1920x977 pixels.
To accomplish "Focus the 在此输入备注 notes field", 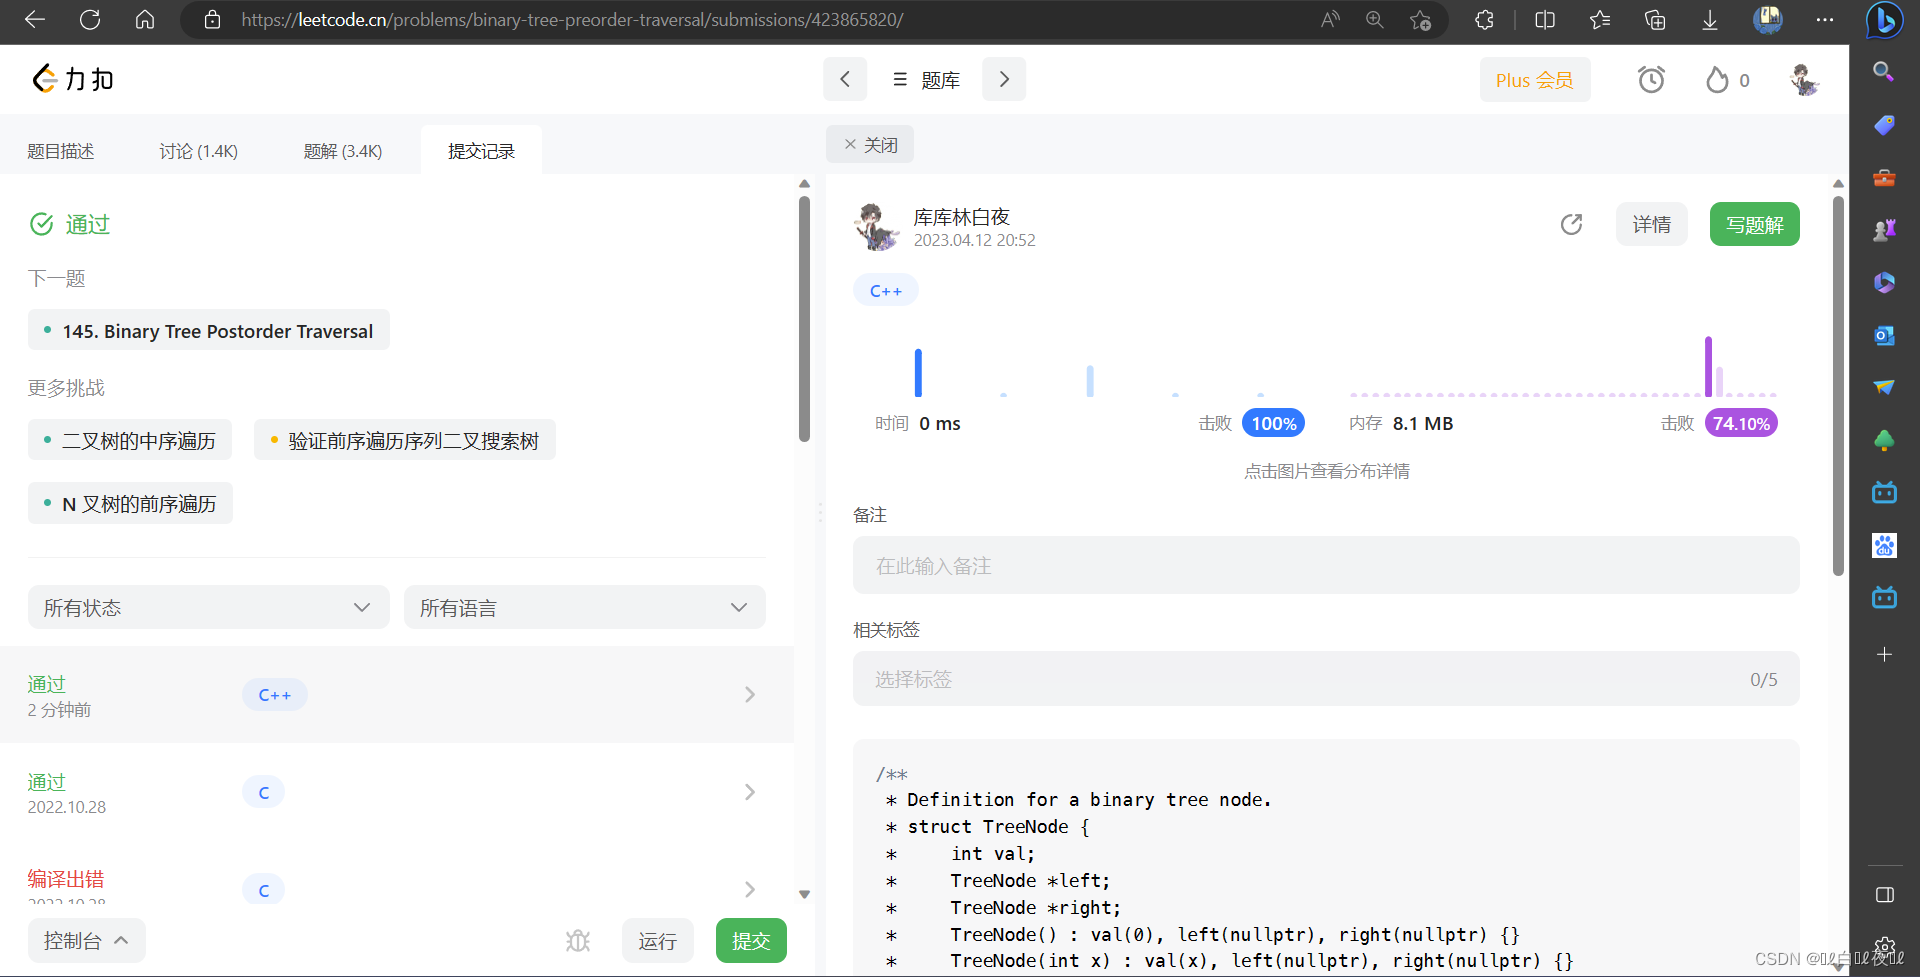I will coord(1326,565).
